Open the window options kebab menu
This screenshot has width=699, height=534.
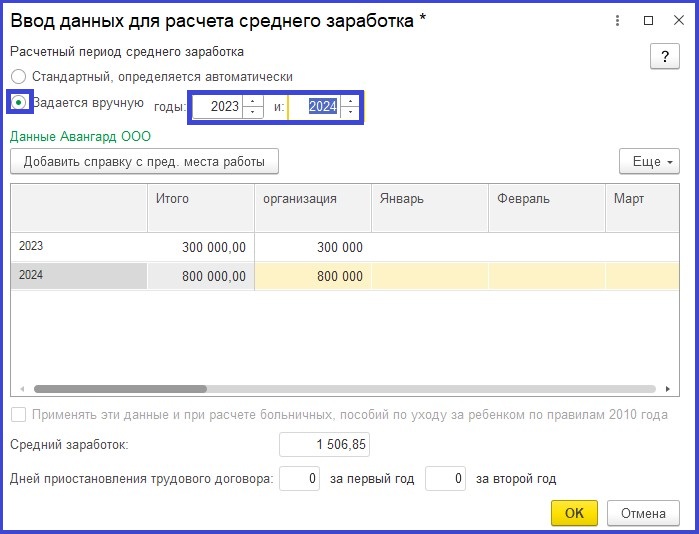(619, 21)
